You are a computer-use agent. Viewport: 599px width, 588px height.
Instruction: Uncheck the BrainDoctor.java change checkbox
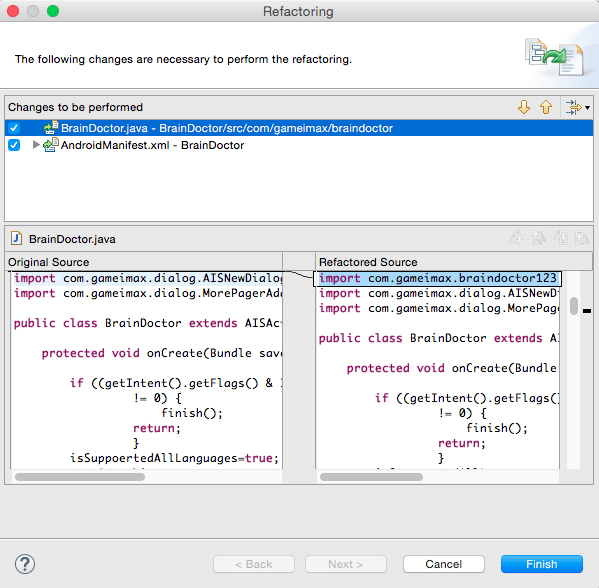14,128
